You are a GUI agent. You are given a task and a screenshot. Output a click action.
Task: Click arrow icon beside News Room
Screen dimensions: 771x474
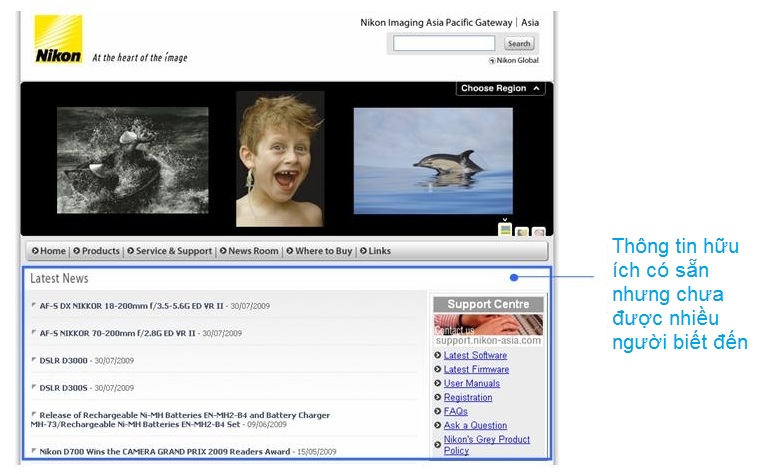click(223, 251)
